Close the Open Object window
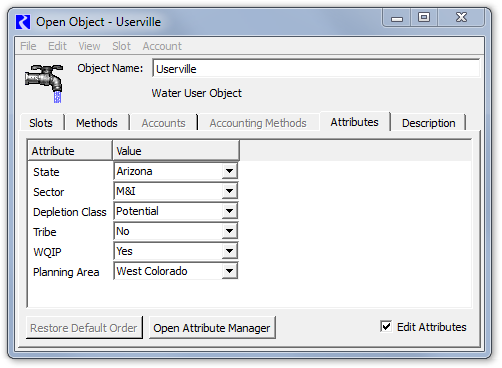Image resolution: width=502 pixels, height=368 pixels. click(x=461, y=17)
